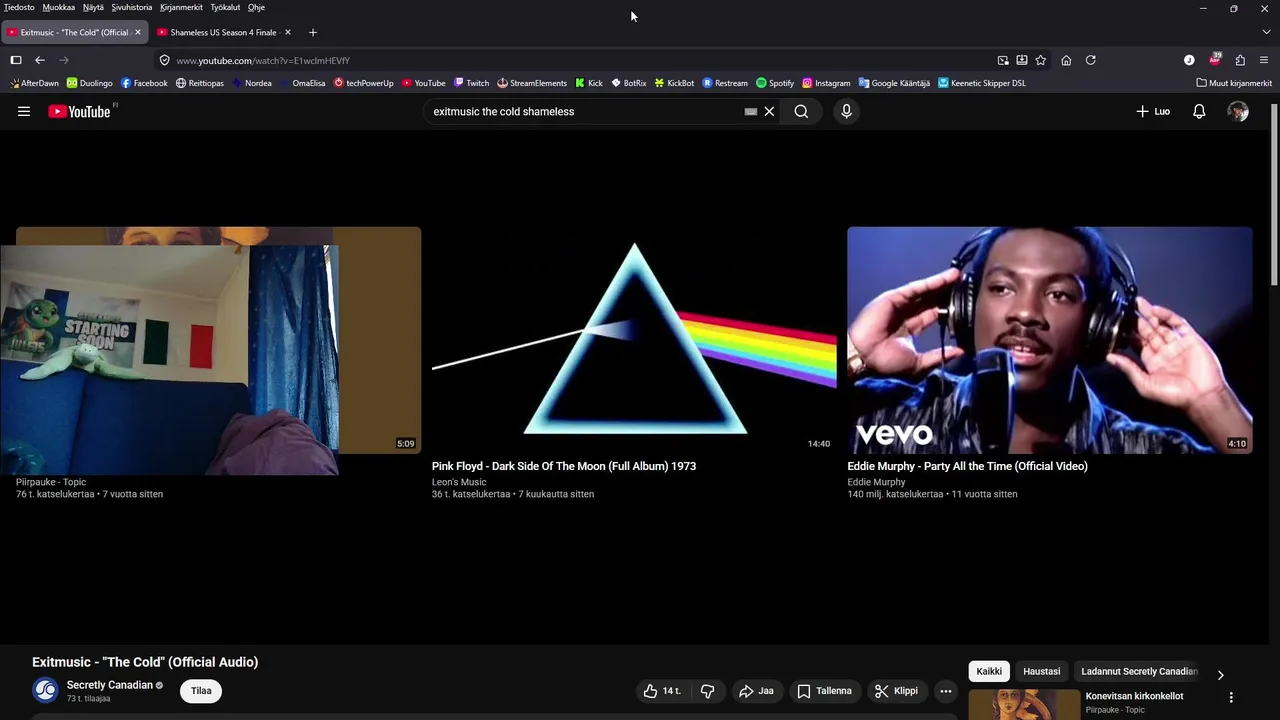
Task: Go back one page
Action: pos(40,60)
